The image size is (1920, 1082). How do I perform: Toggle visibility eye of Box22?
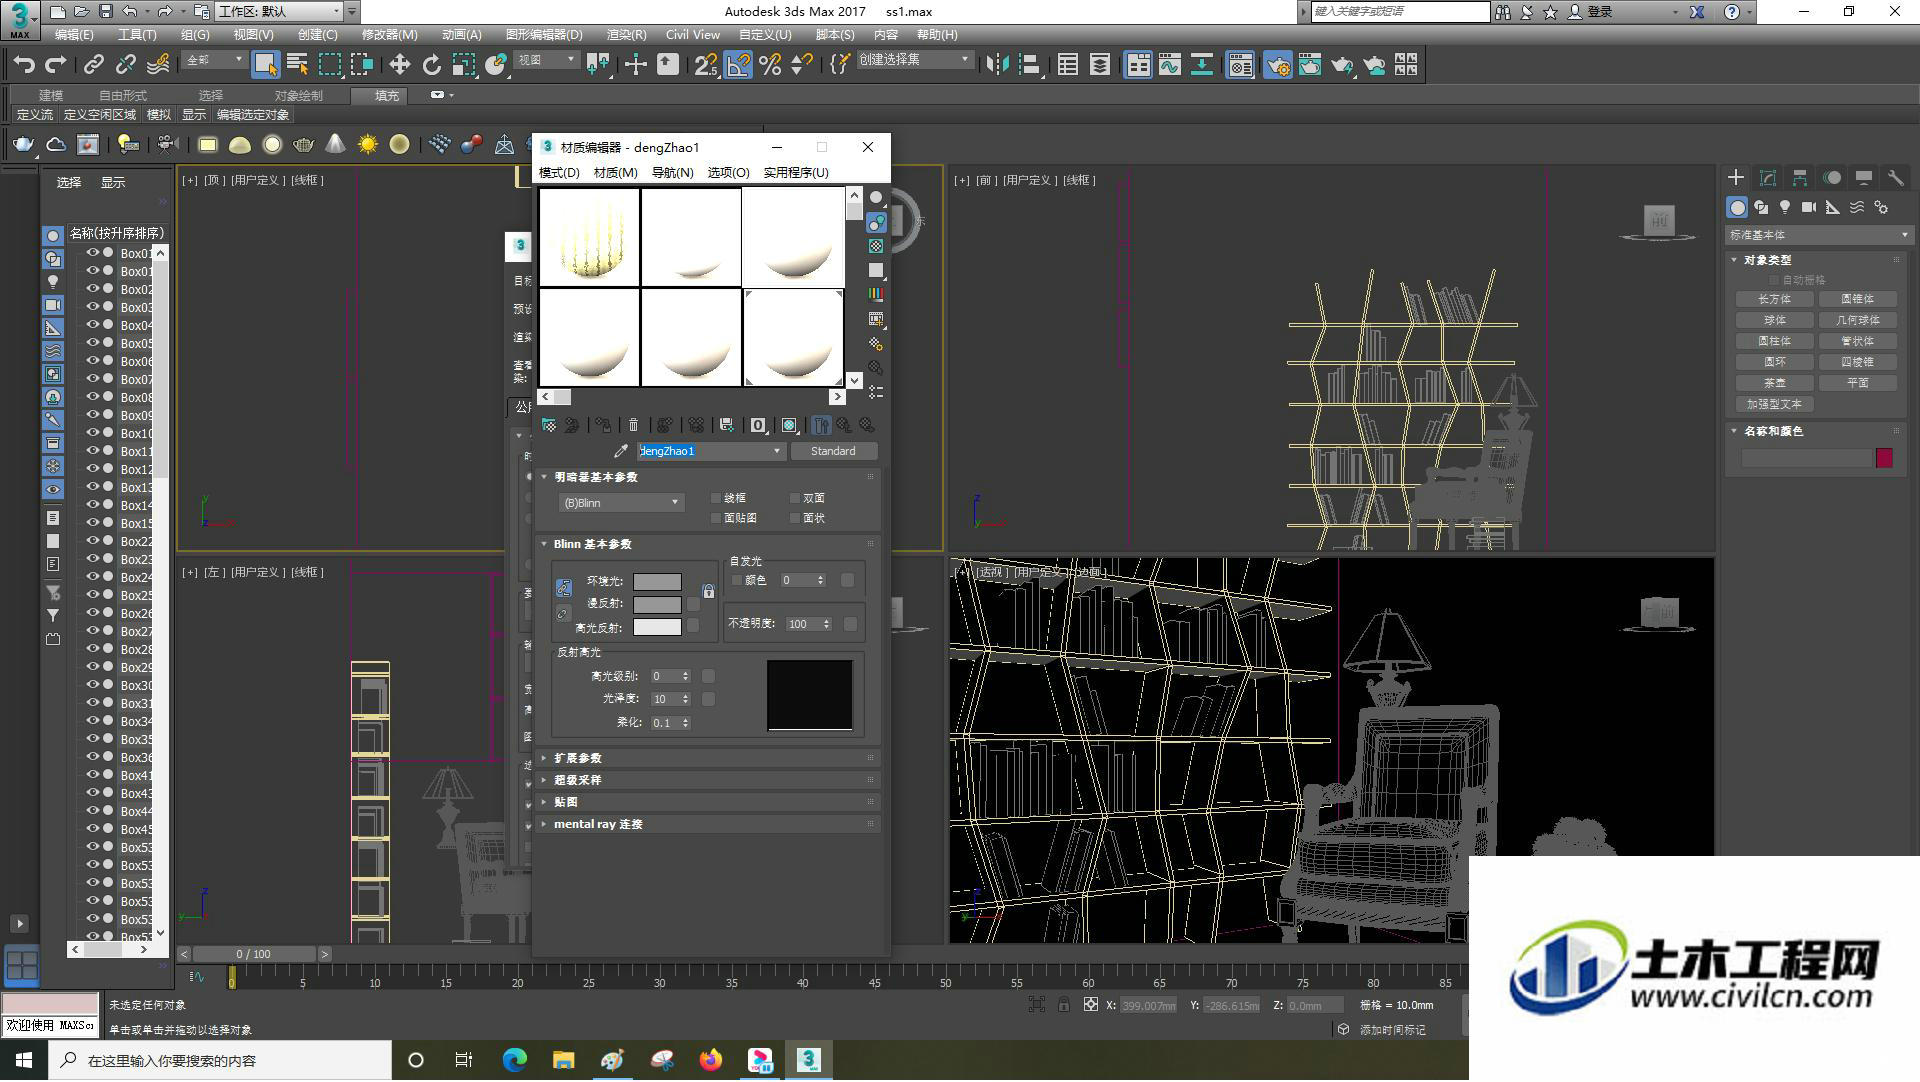pyautogui.click(x=93, y=541)
